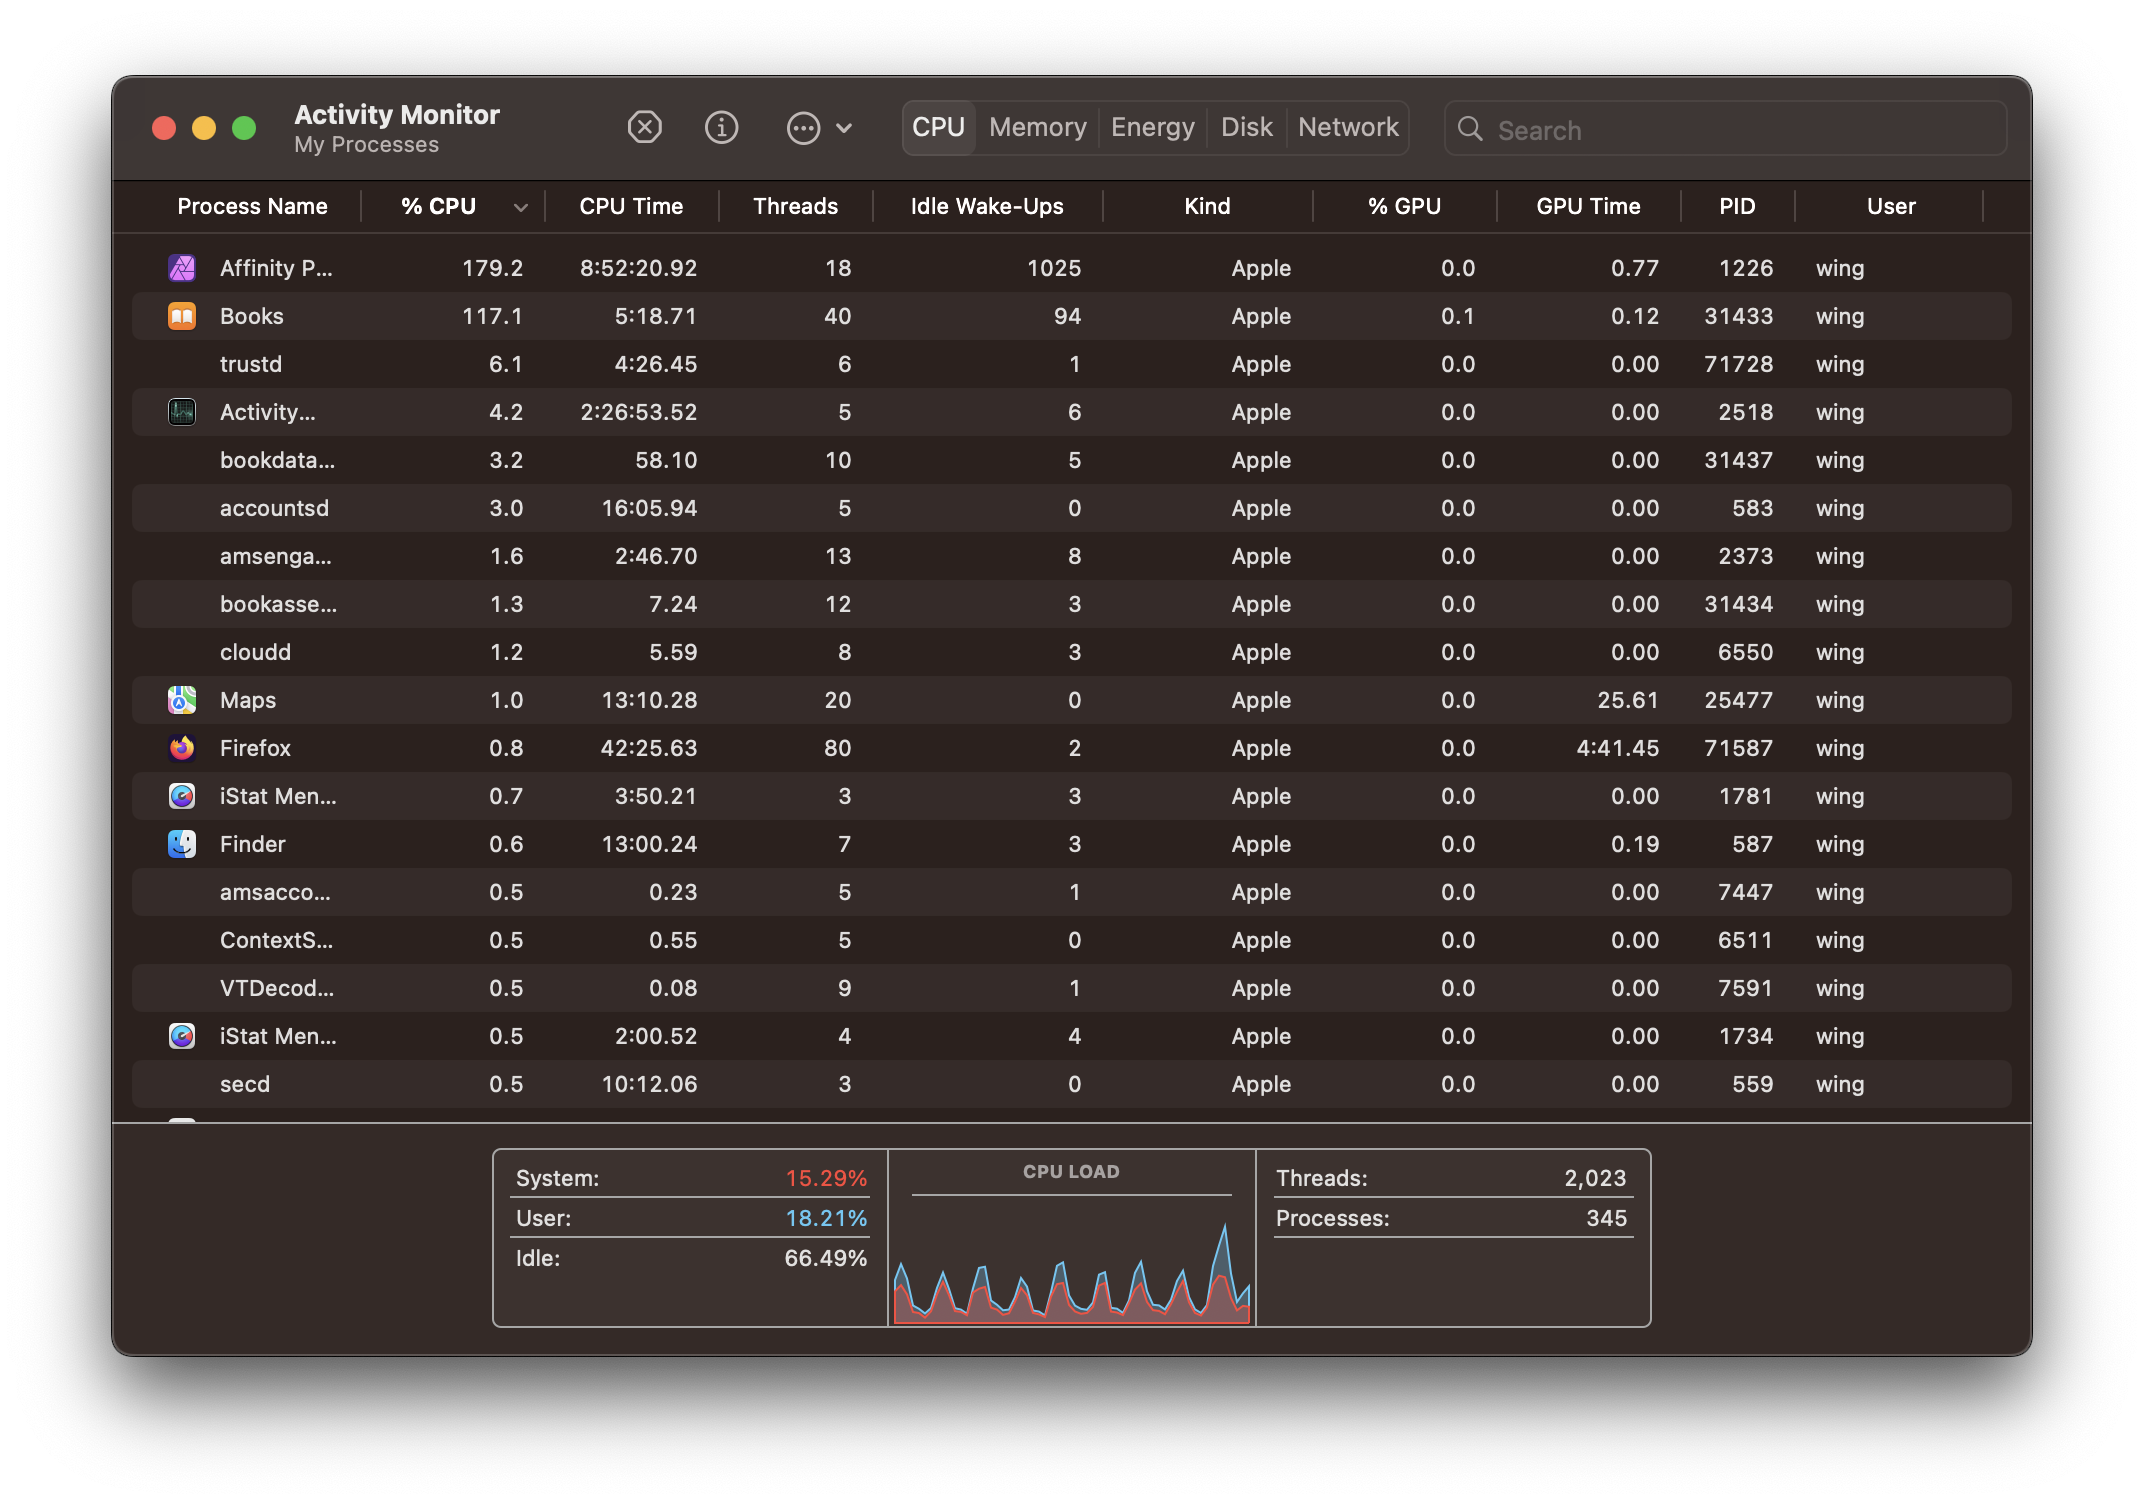The width and height of the screenshot is (2144, 1504).
Task: Click into the Search field
Action: [1725, 129]
